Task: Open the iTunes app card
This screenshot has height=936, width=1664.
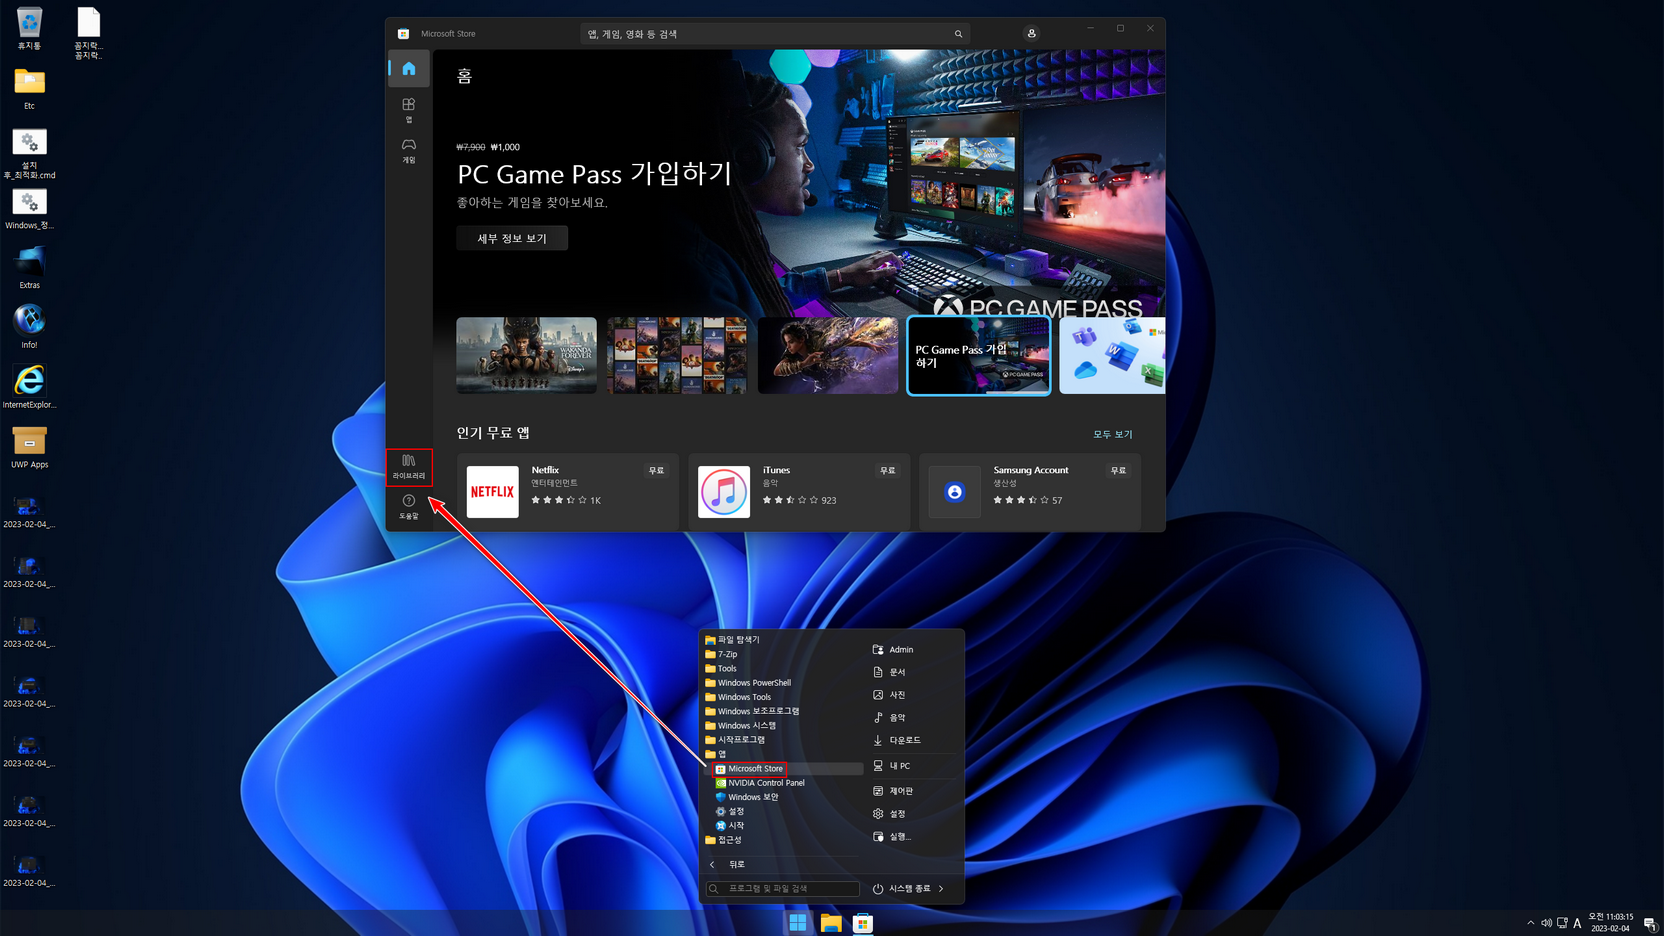Action: pos(799,491)
